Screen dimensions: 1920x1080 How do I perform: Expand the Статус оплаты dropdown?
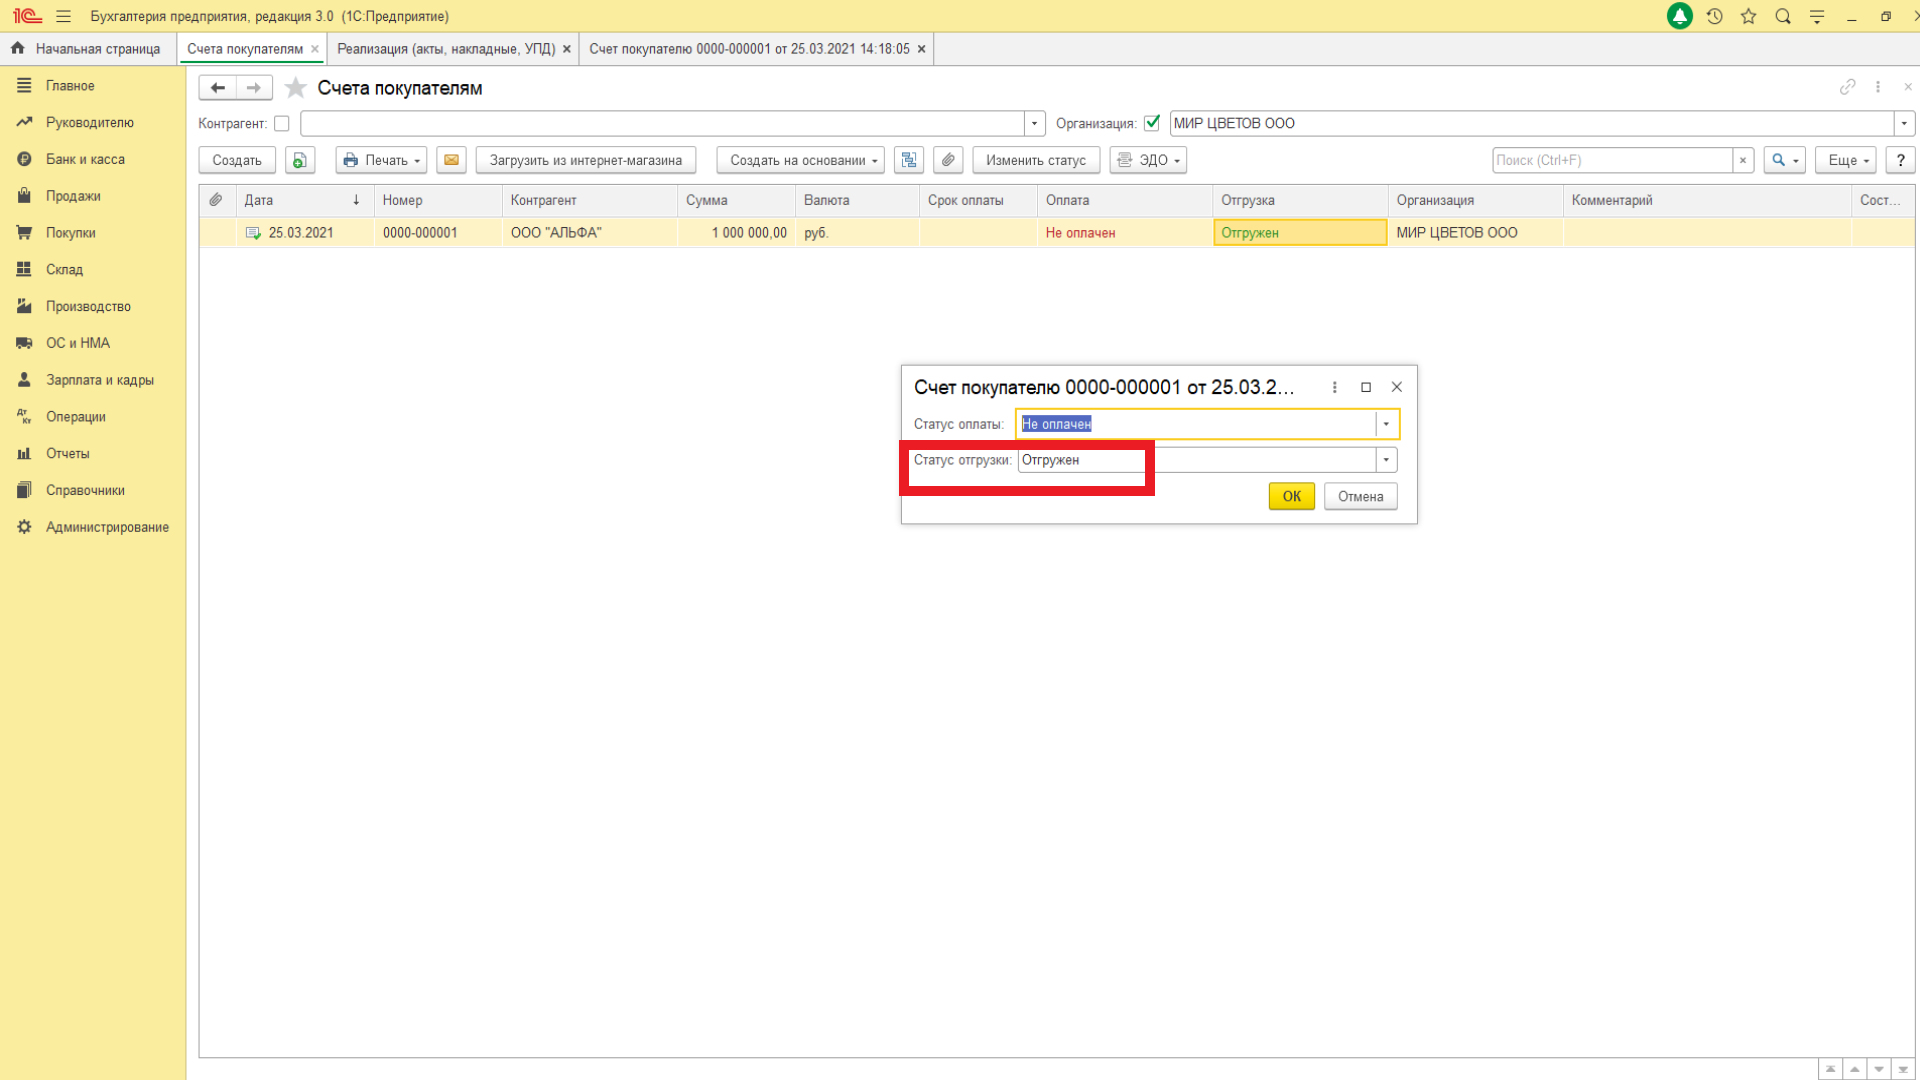coord(1386,424)
